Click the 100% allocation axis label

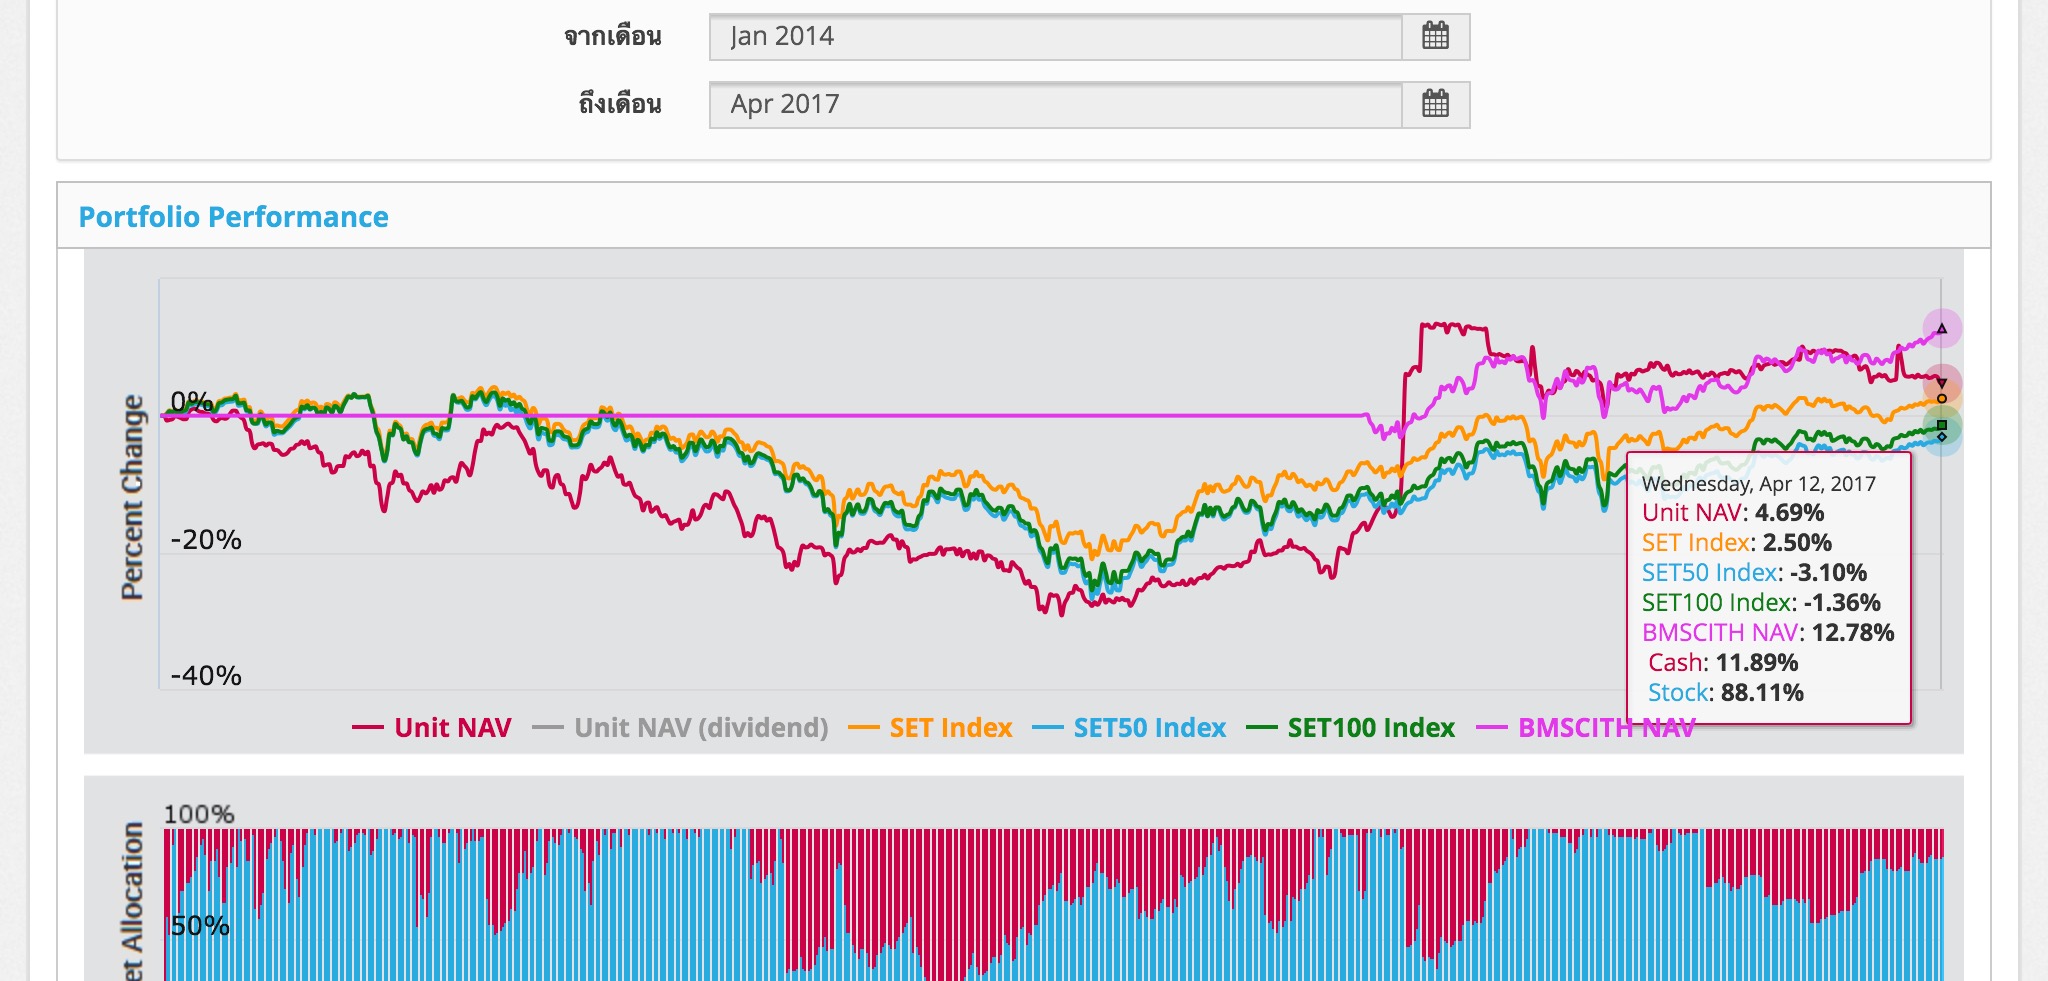[199, 814]
